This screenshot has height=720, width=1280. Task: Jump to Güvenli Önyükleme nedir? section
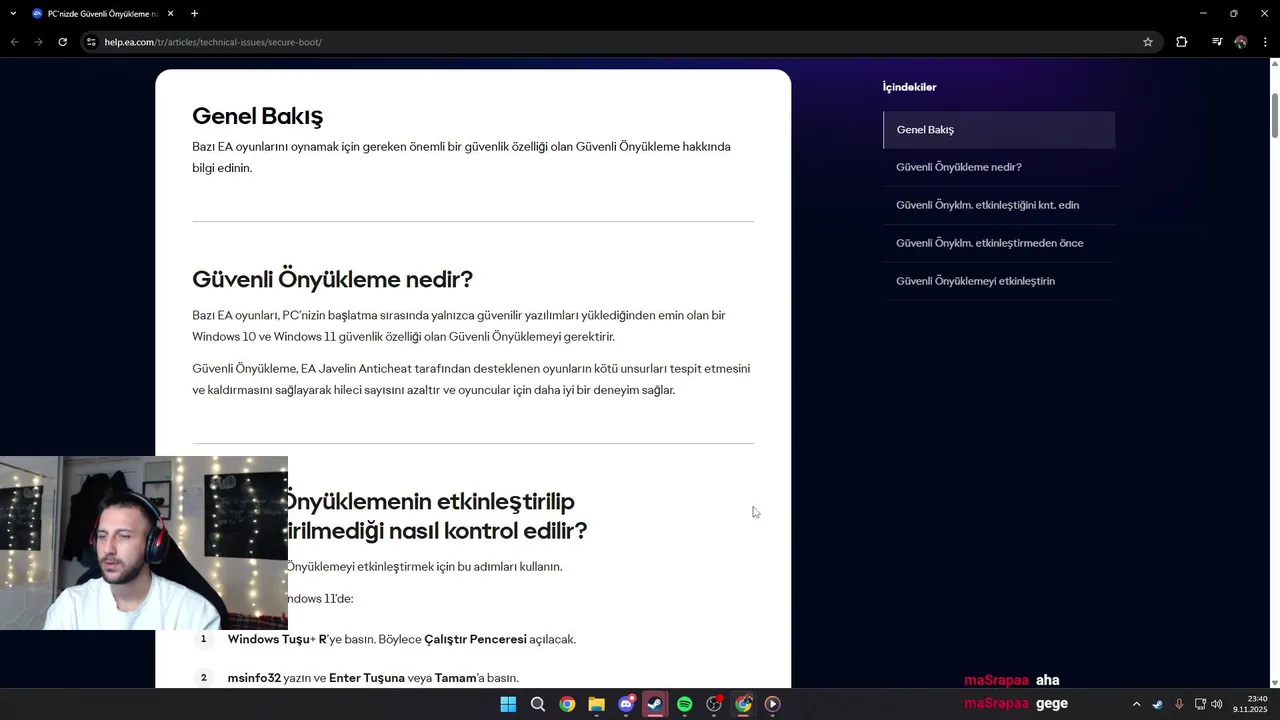(999, 167)
